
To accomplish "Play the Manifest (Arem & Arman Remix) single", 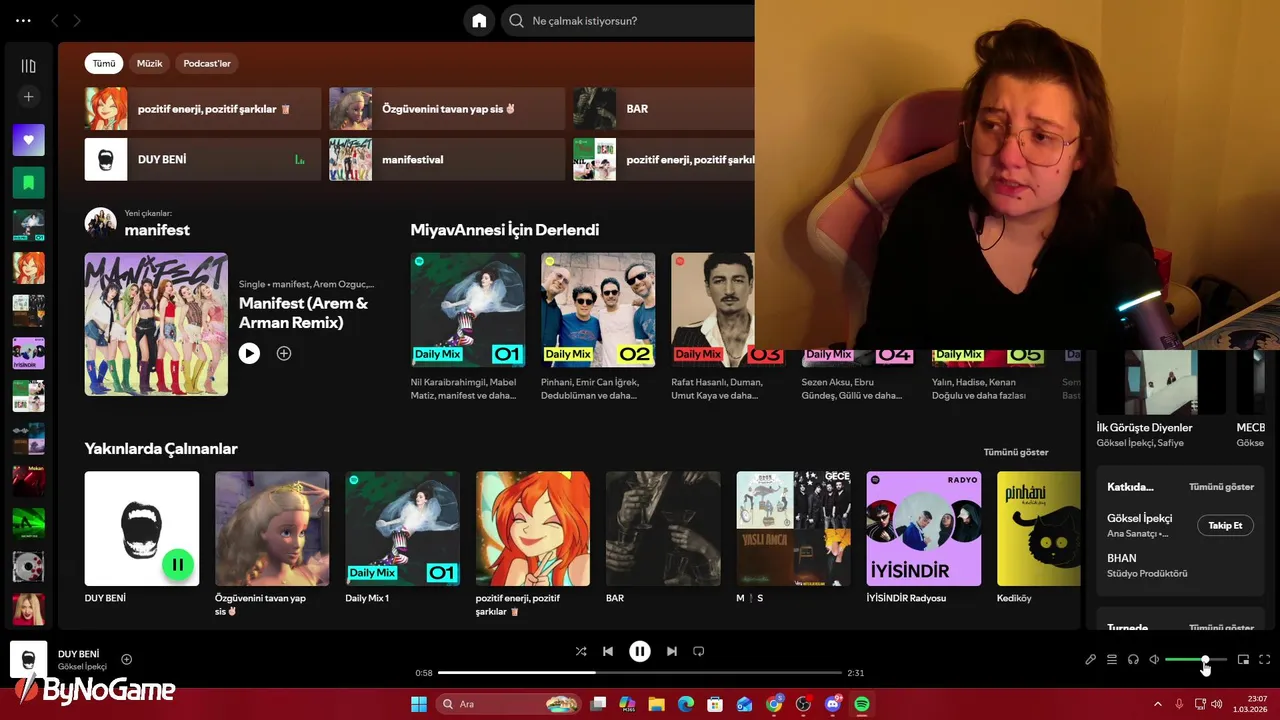I will pyautogui.click(x=249, y=353).
